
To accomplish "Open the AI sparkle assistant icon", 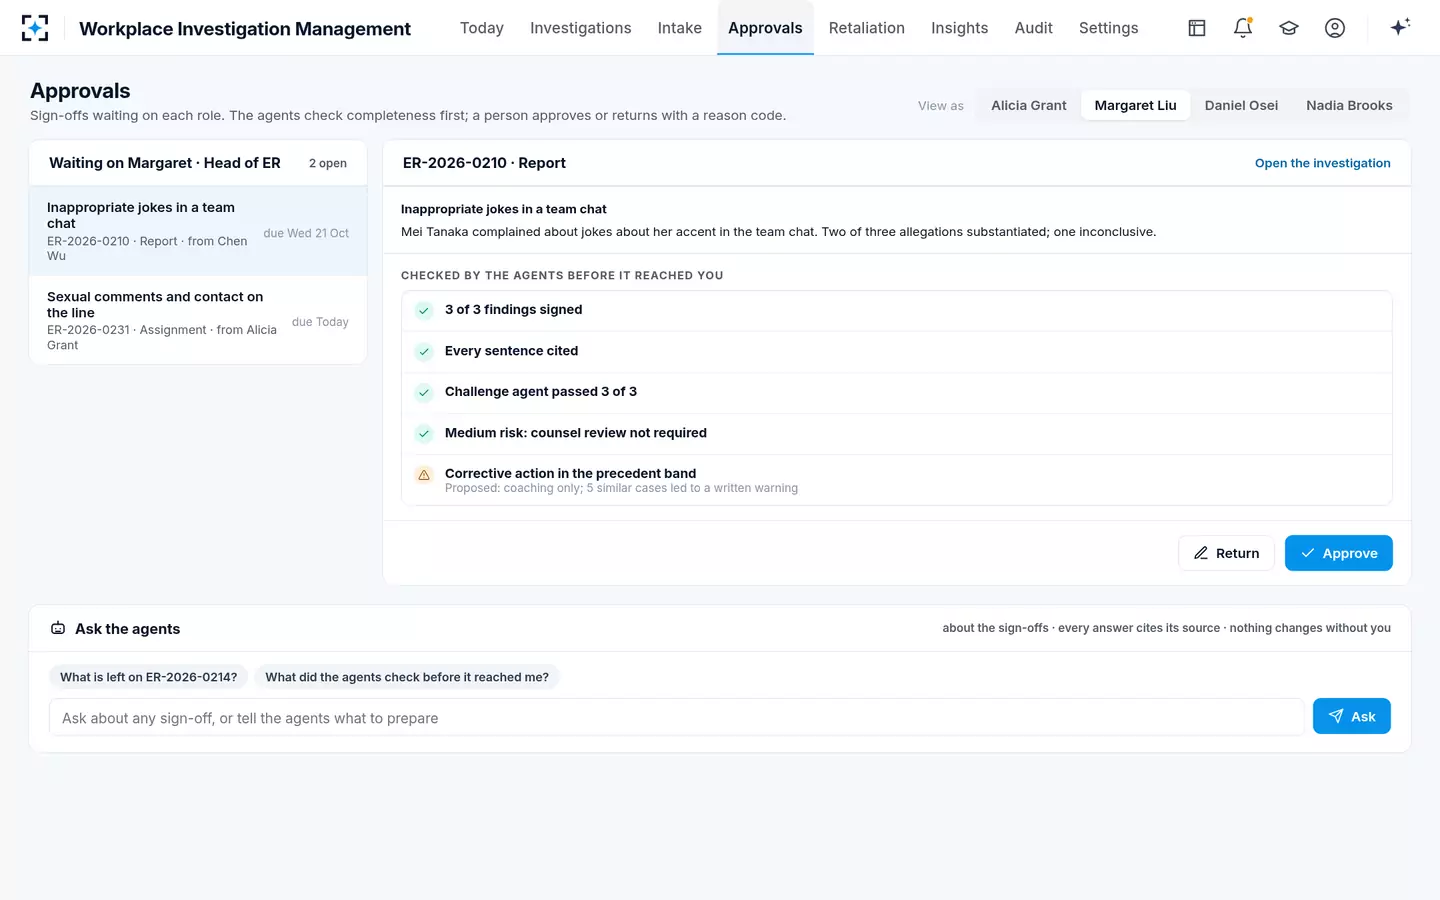I will pos(1400,27).
